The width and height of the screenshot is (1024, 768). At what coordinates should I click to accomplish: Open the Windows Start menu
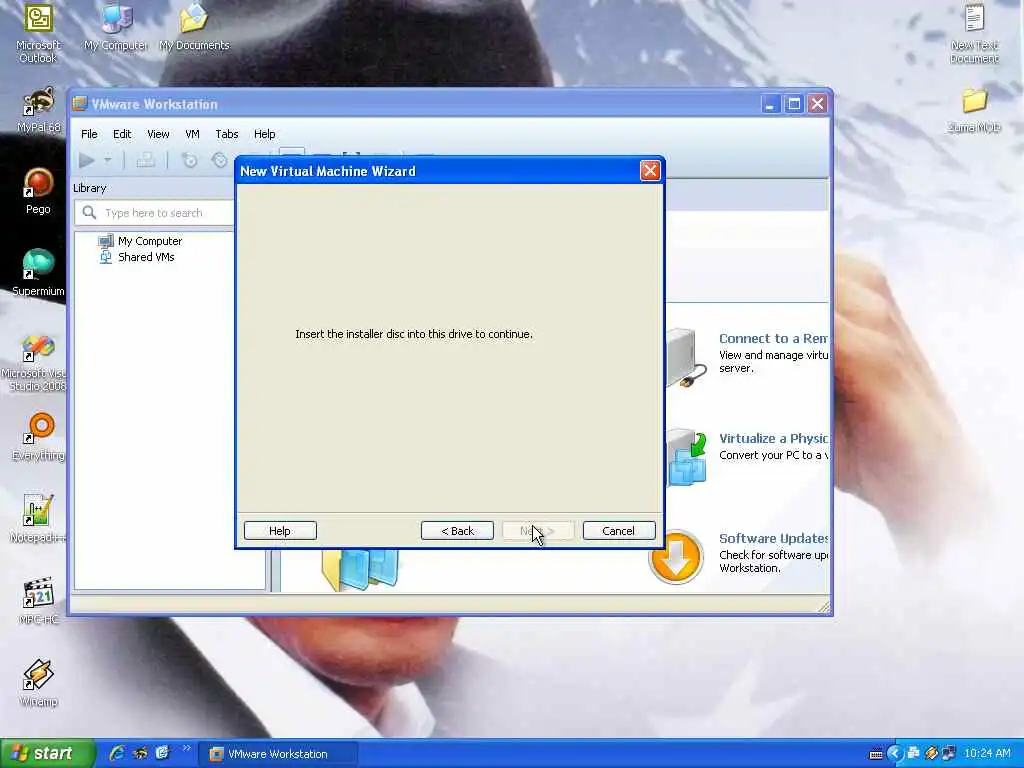46,754
